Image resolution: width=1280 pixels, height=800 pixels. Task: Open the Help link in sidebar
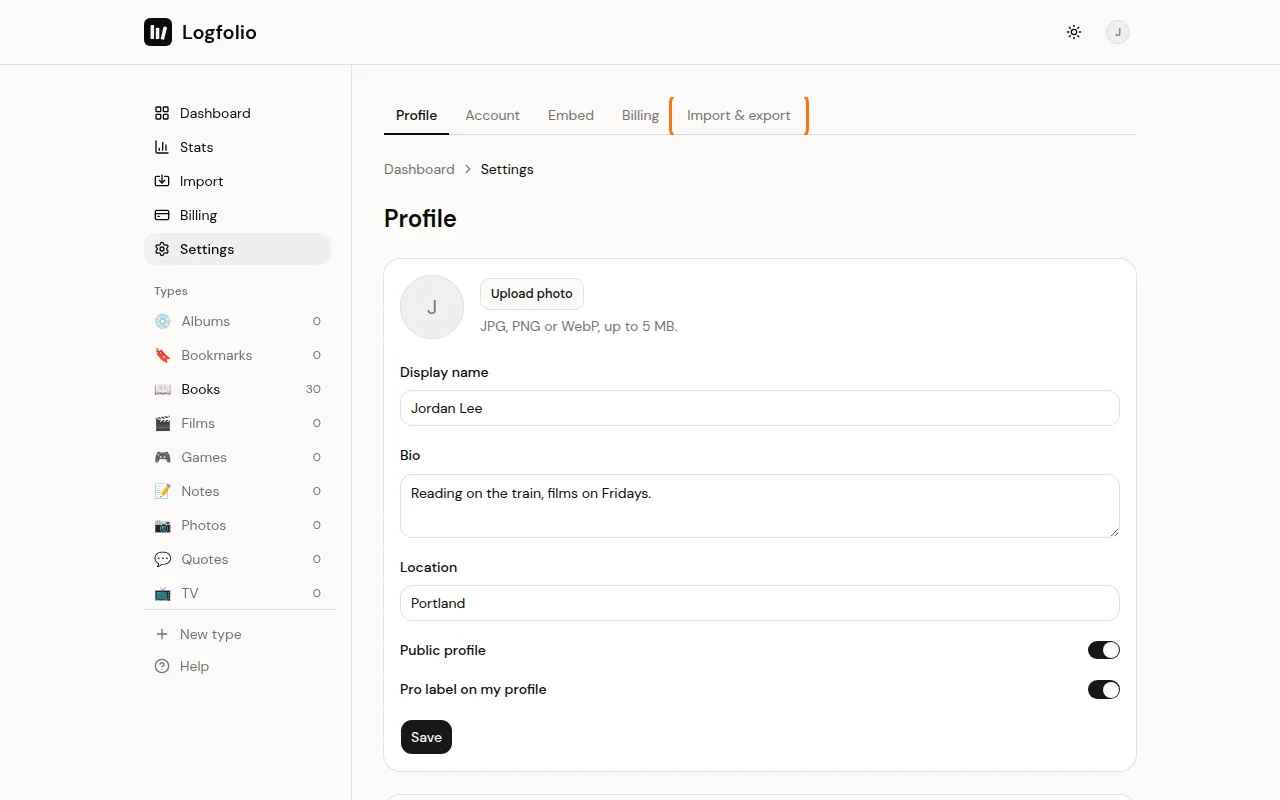pyautogui.click(x=194, y=666)
